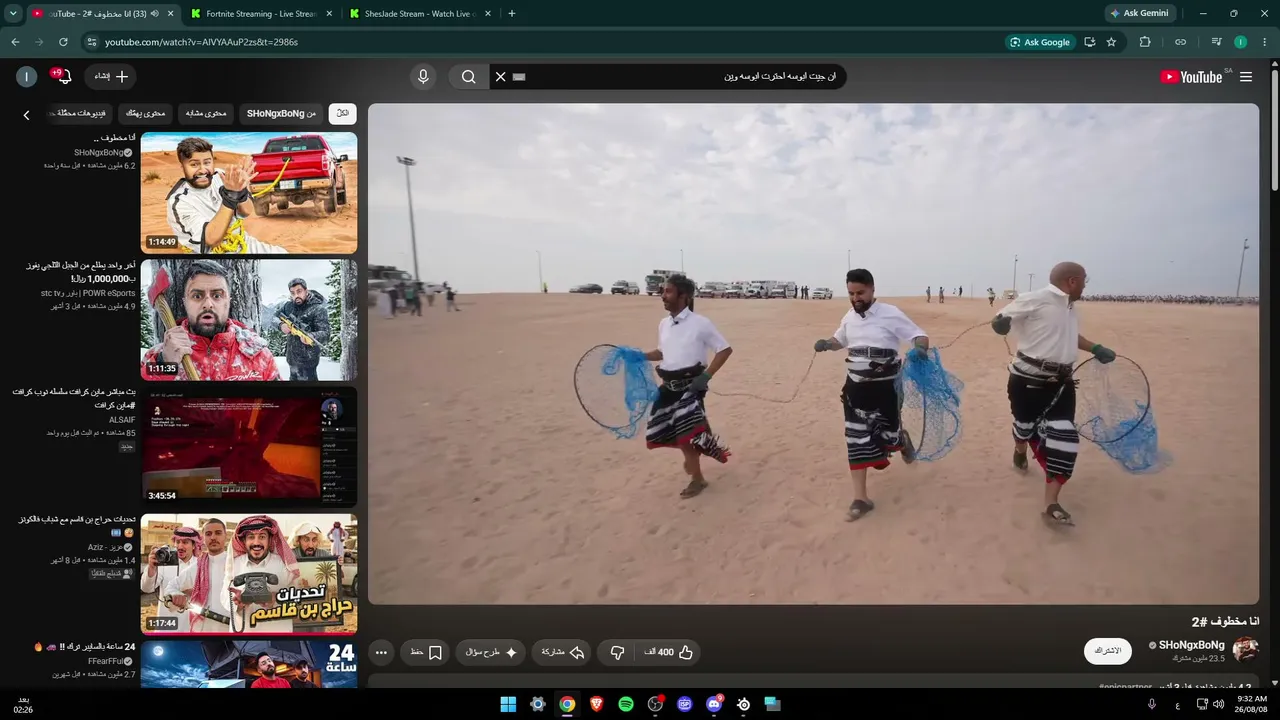
Task: Click the main video player
Action: (814, 354)
